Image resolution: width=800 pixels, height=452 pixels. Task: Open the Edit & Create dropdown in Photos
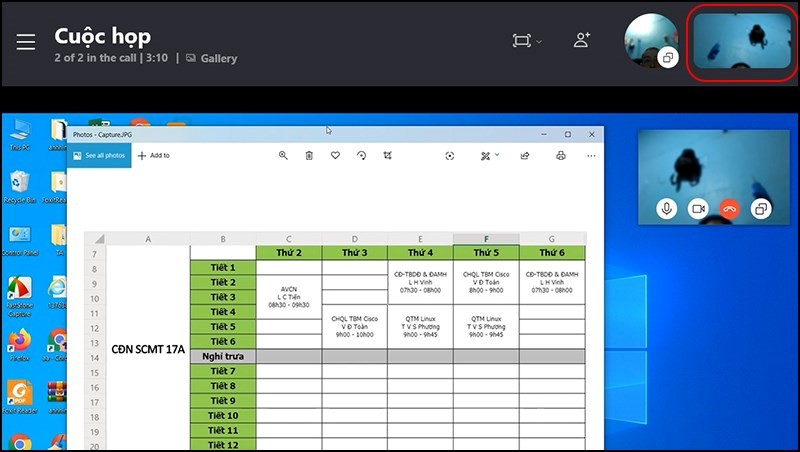click(x=489, y=156)
